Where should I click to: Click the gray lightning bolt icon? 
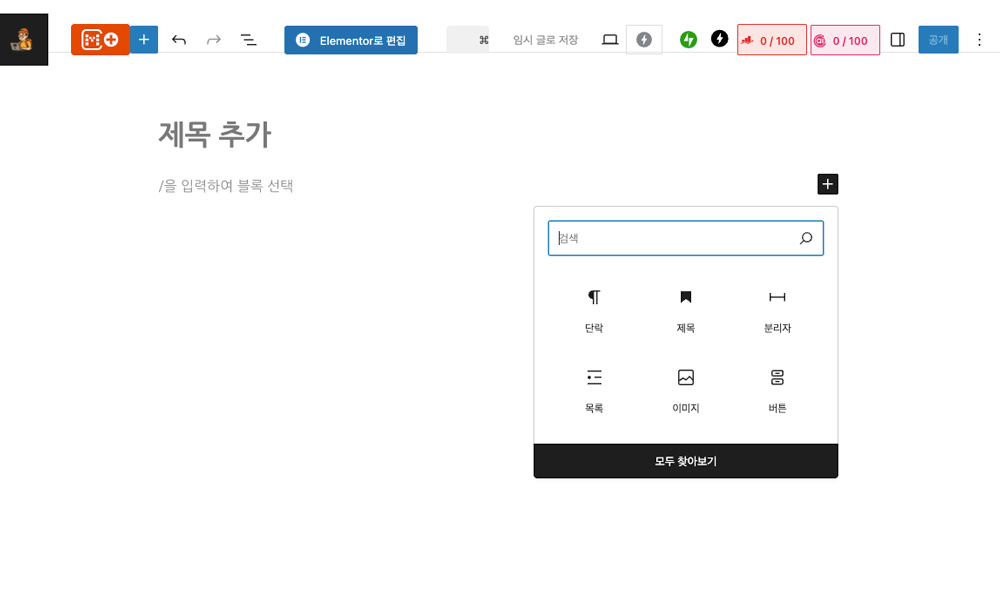[x=644, y=40]
